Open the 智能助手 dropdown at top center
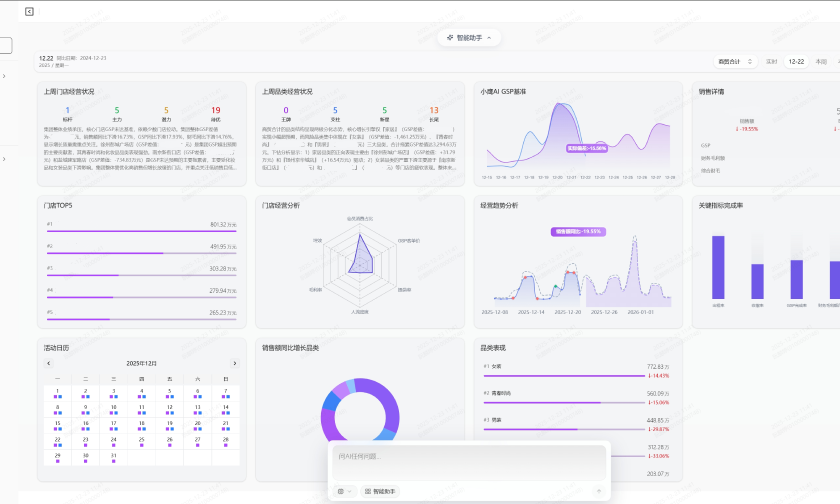Screen dimensions: 840x504 click(x=469, y=37)
